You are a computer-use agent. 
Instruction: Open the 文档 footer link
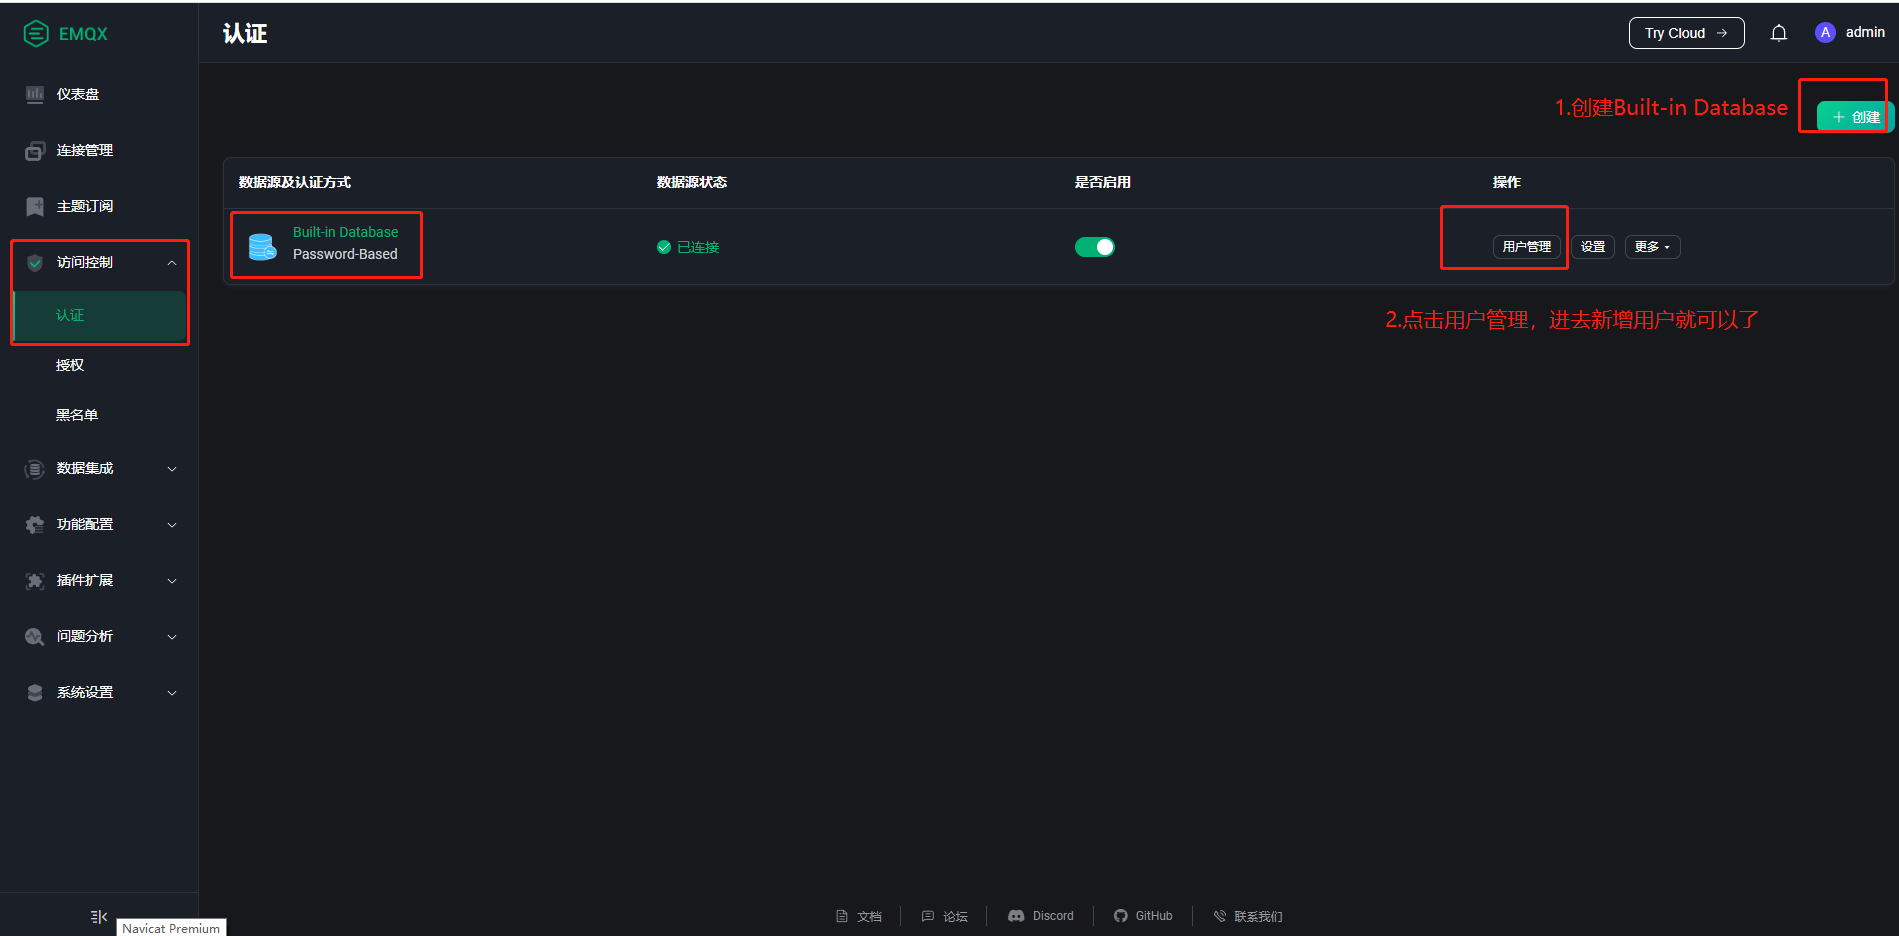[x=869, y=916]
